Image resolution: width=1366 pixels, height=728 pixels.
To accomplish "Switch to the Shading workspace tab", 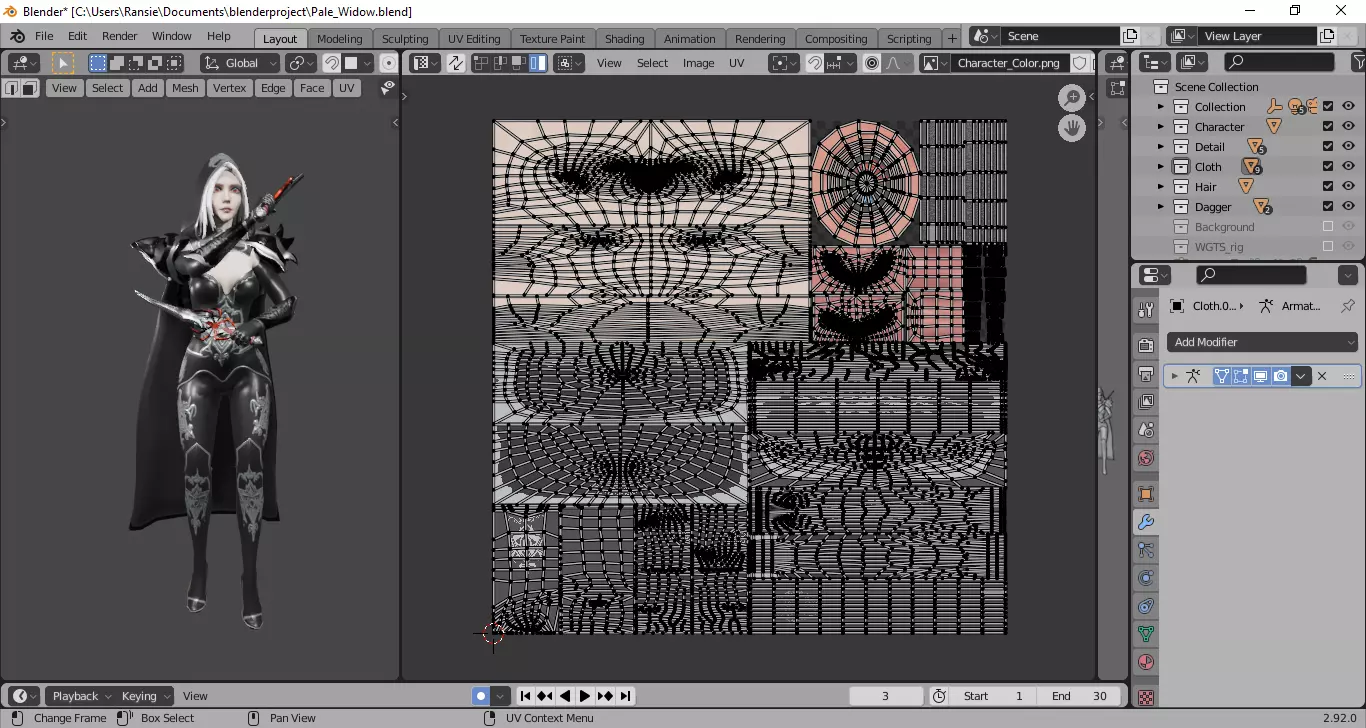I will (624, 39).
